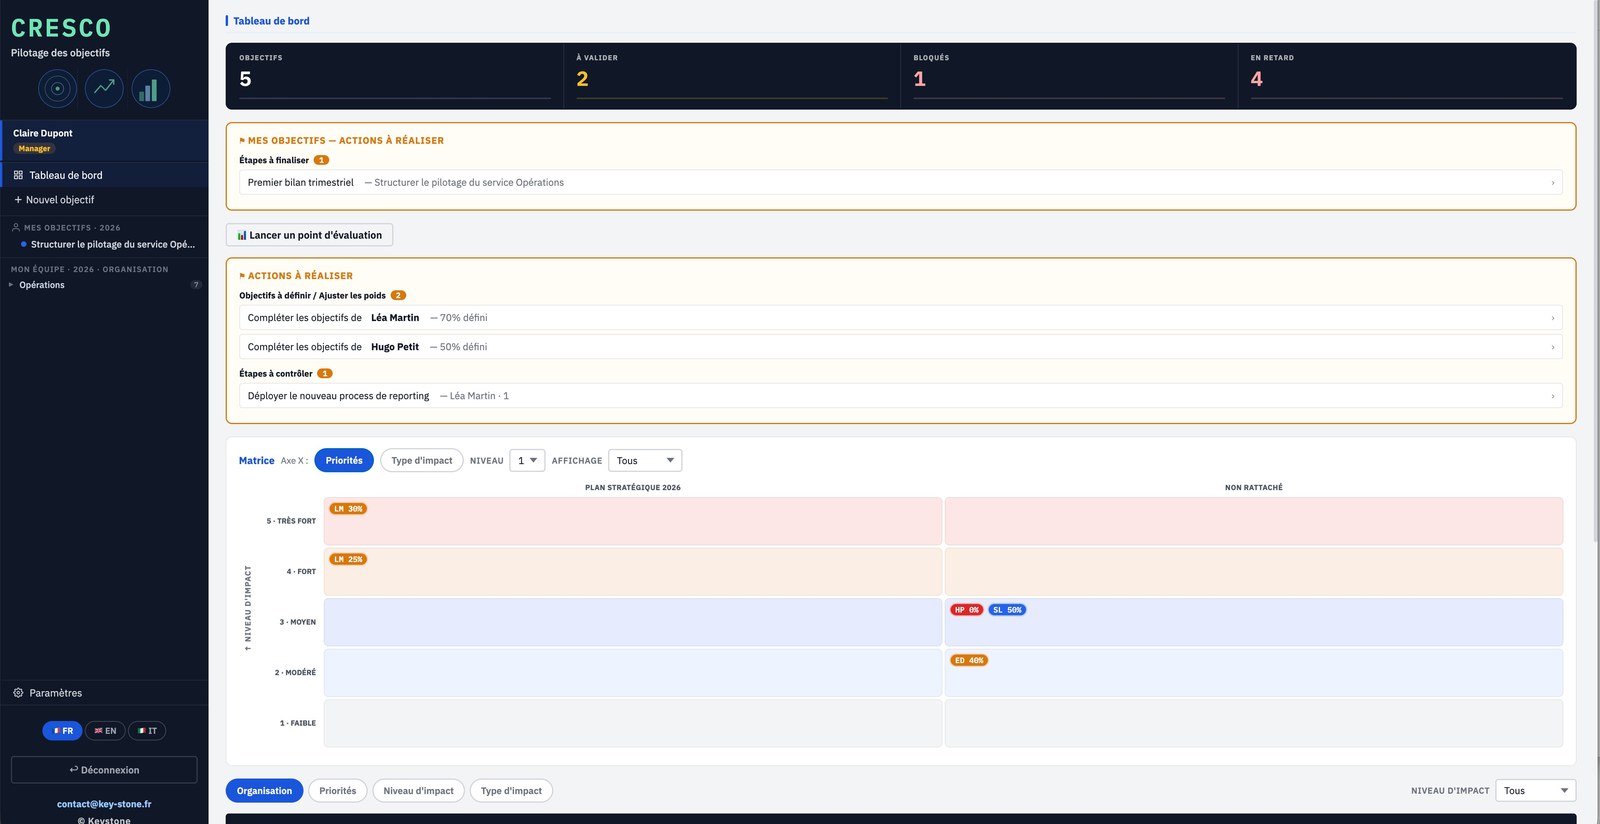This screenshot has height=824, width=1600.
Task: Open Niveau d'impact dropdown at bottom right
Action: pyautogui.click(x=1536, y=791)
